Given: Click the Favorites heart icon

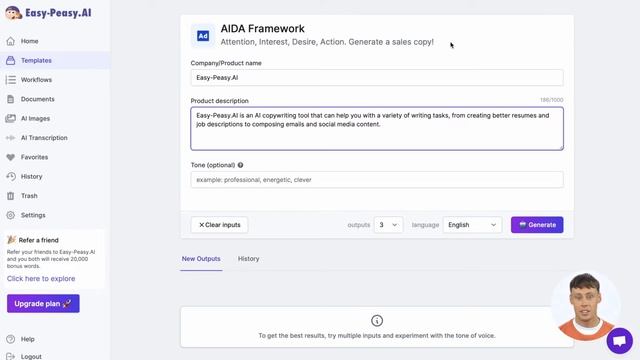Looking at the screenshot, I should click(x=11, y=157).
